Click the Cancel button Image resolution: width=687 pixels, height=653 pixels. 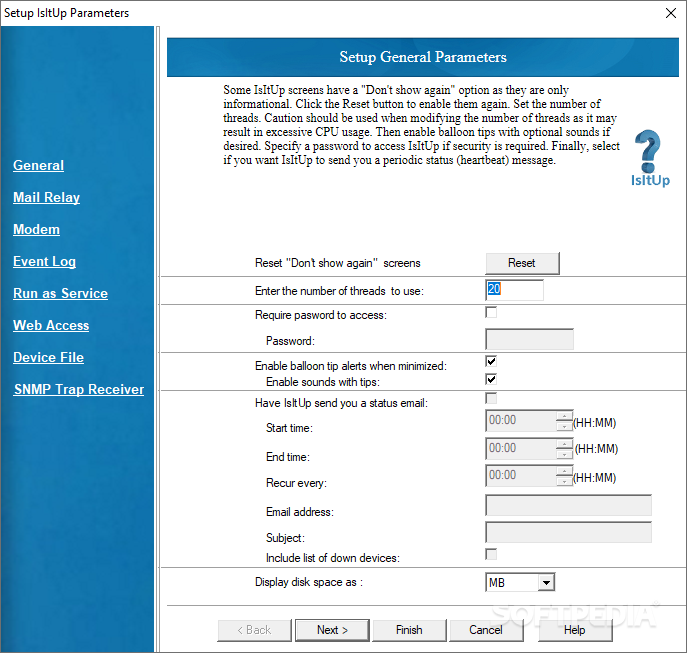486,630
